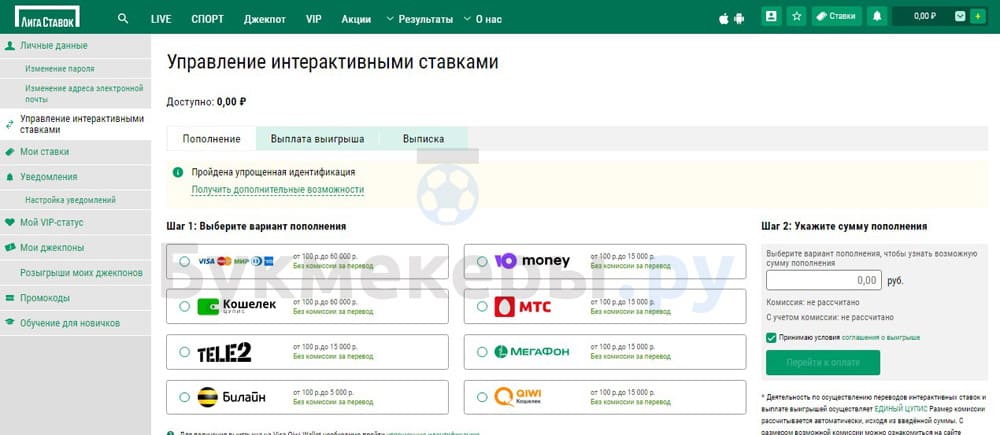Open the profile account icon
Viewport: 1000px width, 435px height.
click(772, 17)
